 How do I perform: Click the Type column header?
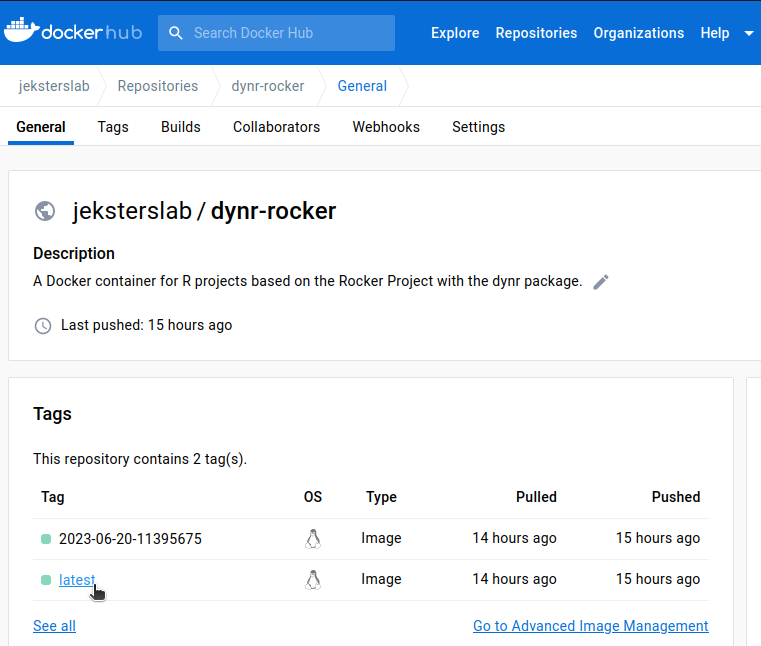click(x=381, y=497)
